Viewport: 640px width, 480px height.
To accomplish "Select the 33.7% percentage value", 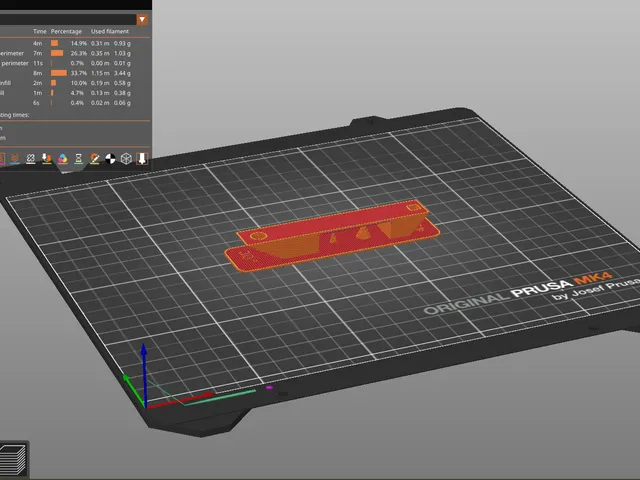I will tap(79, 73).
